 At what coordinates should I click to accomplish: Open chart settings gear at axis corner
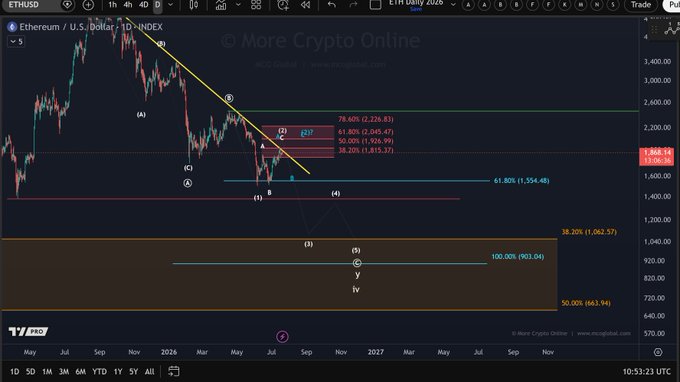(x=658, y=352)
